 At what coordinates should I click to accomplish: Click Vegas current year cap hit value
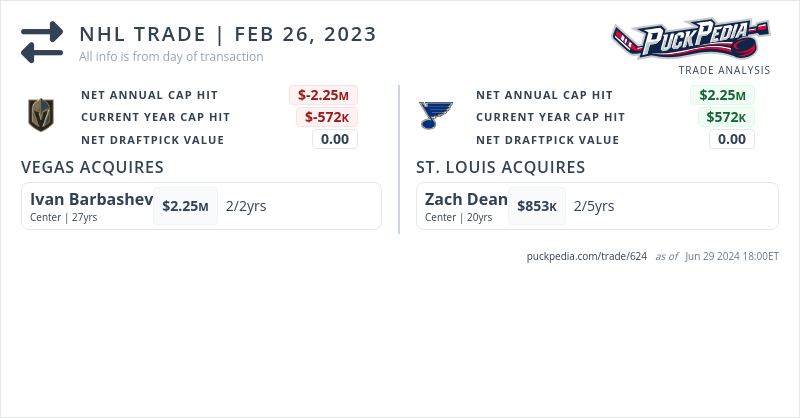[x=326, y=117]
